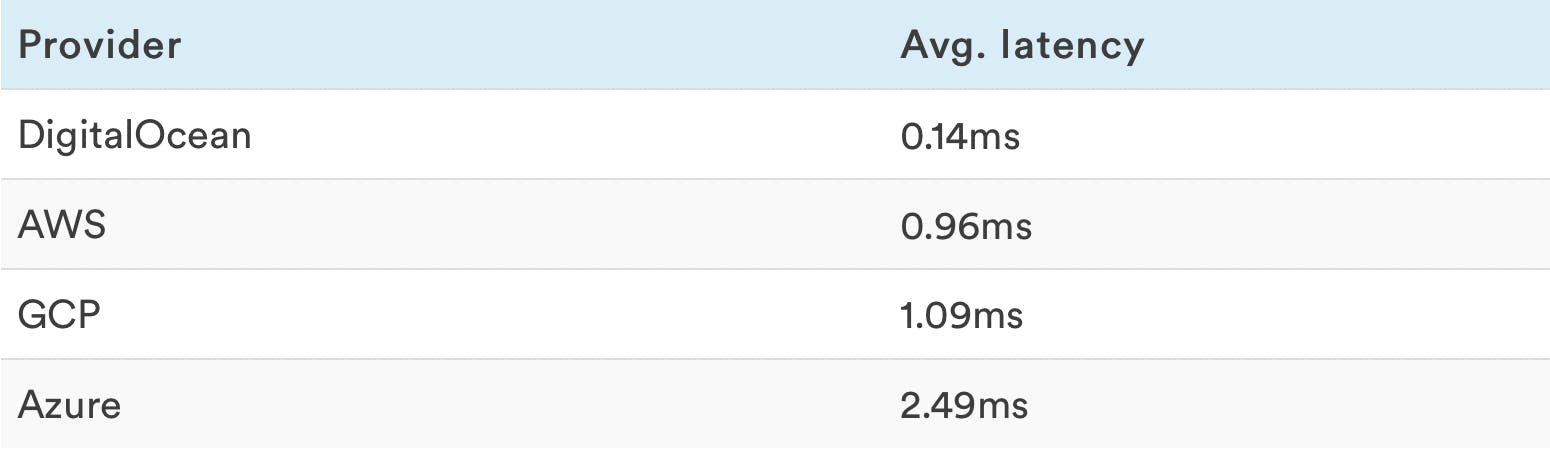Click the 0.14ms latency value
The height and width of the screenshot is (452, 1550).
click(x=959, y=135)
